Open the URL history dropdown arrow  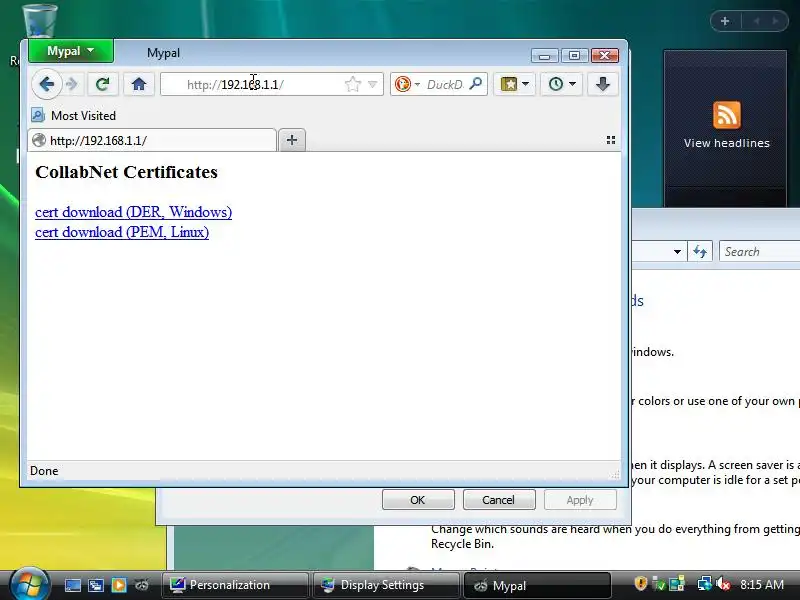[x=372, y=84]
